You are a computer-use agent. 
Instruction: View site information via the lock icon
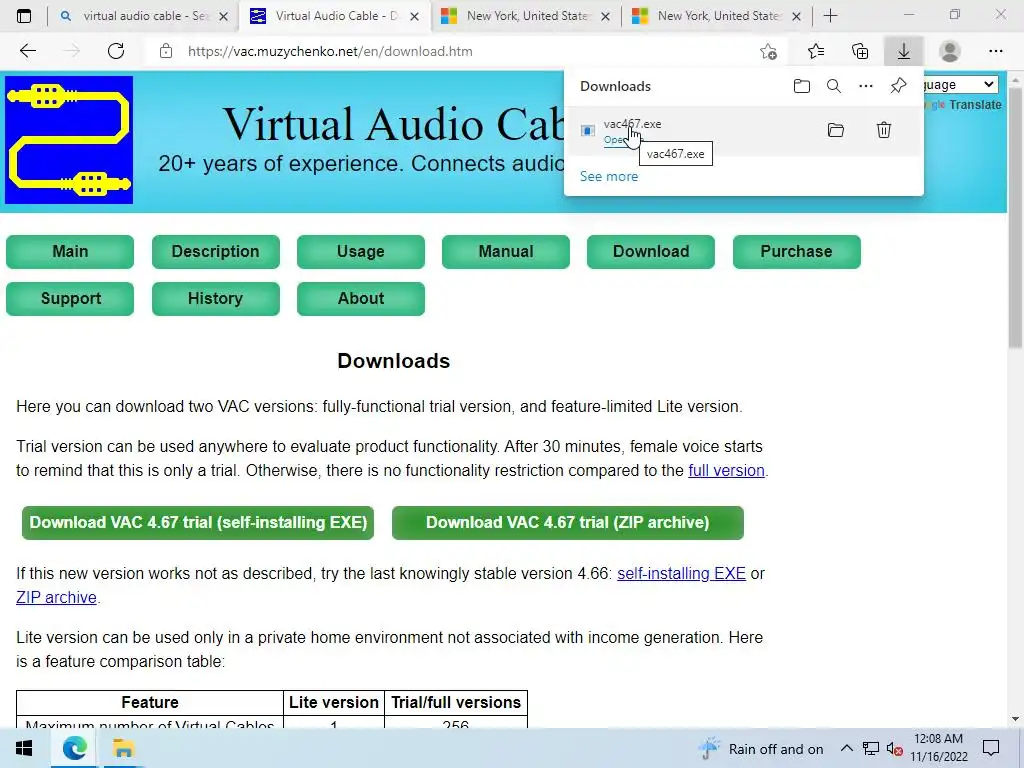(x=166, y=51)
